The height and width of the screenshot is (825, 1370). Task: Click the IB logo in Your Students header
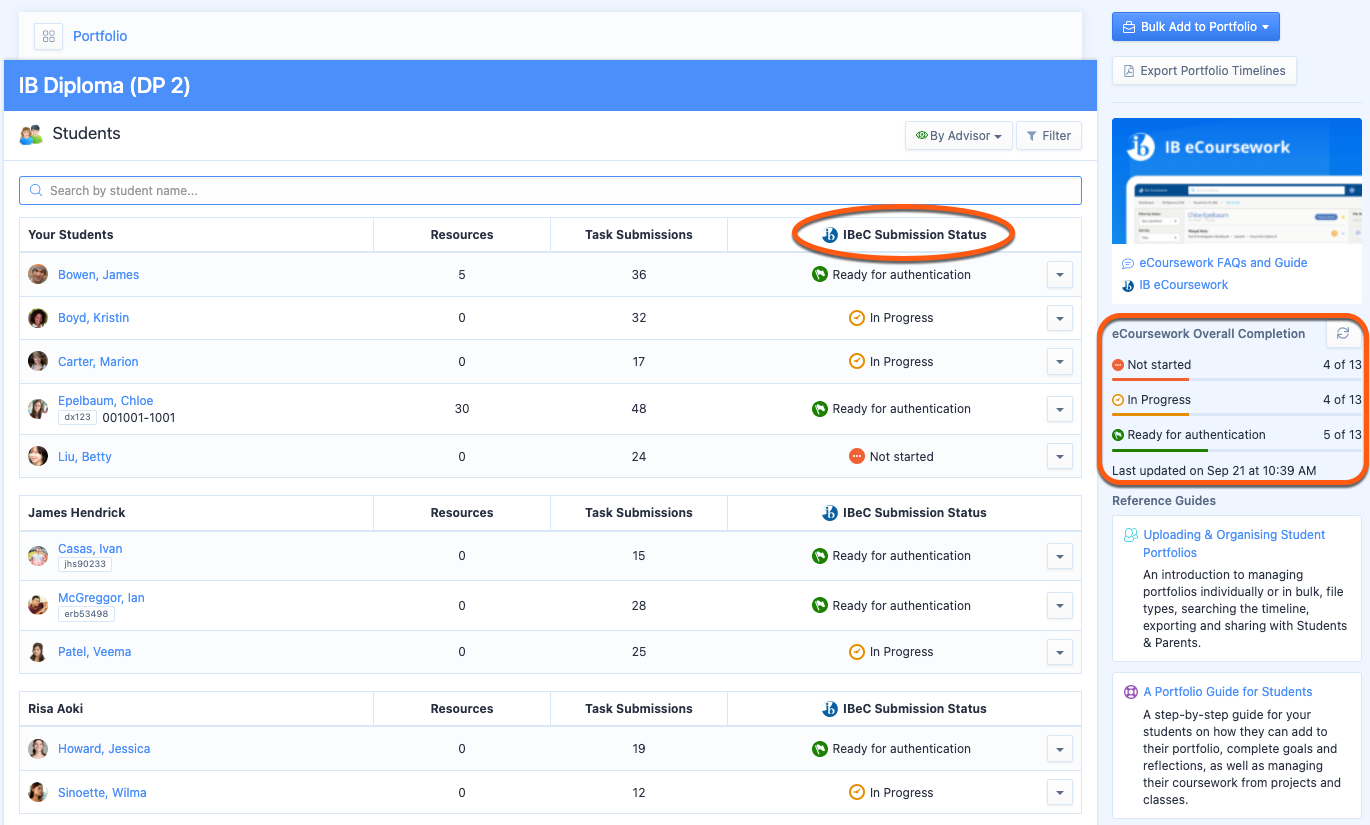click(x=830, y=235)
